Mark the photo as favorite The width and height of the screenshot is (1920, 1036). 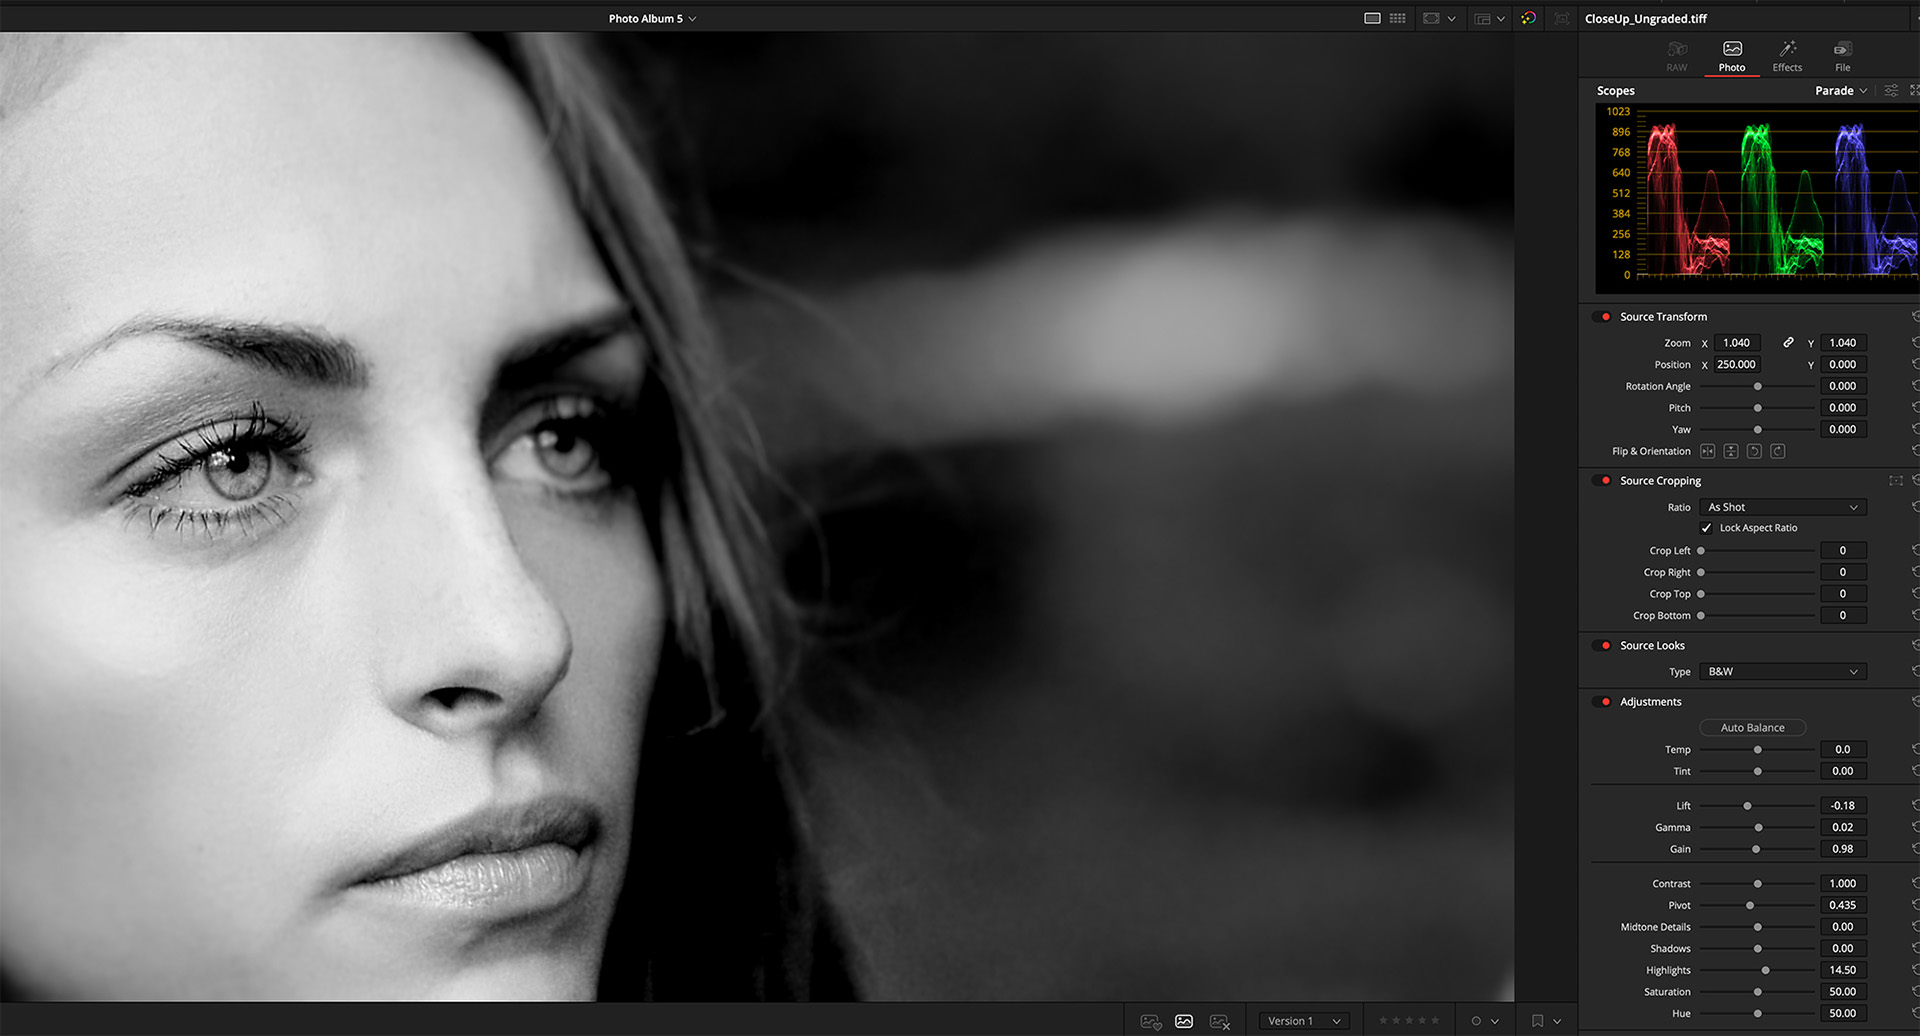[x=1151, y=1021]
